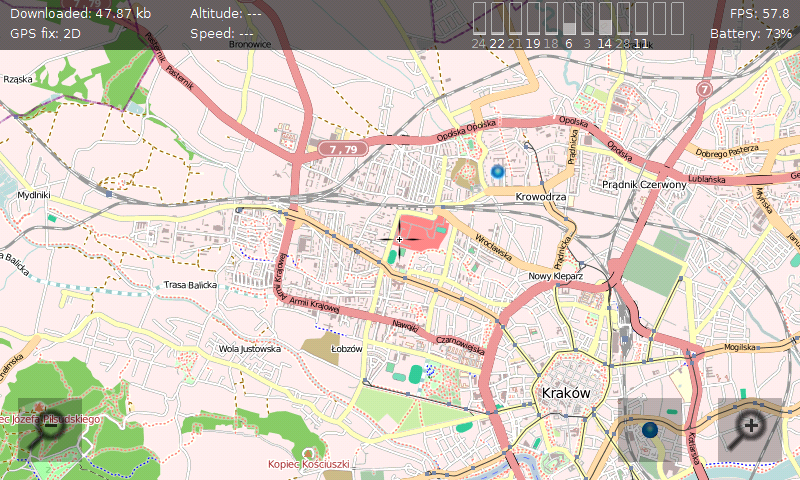The height and width of the screenshot is (480, 800).
Task: Click the blue location marker near Krowodrza
Action: click(497, 172)
